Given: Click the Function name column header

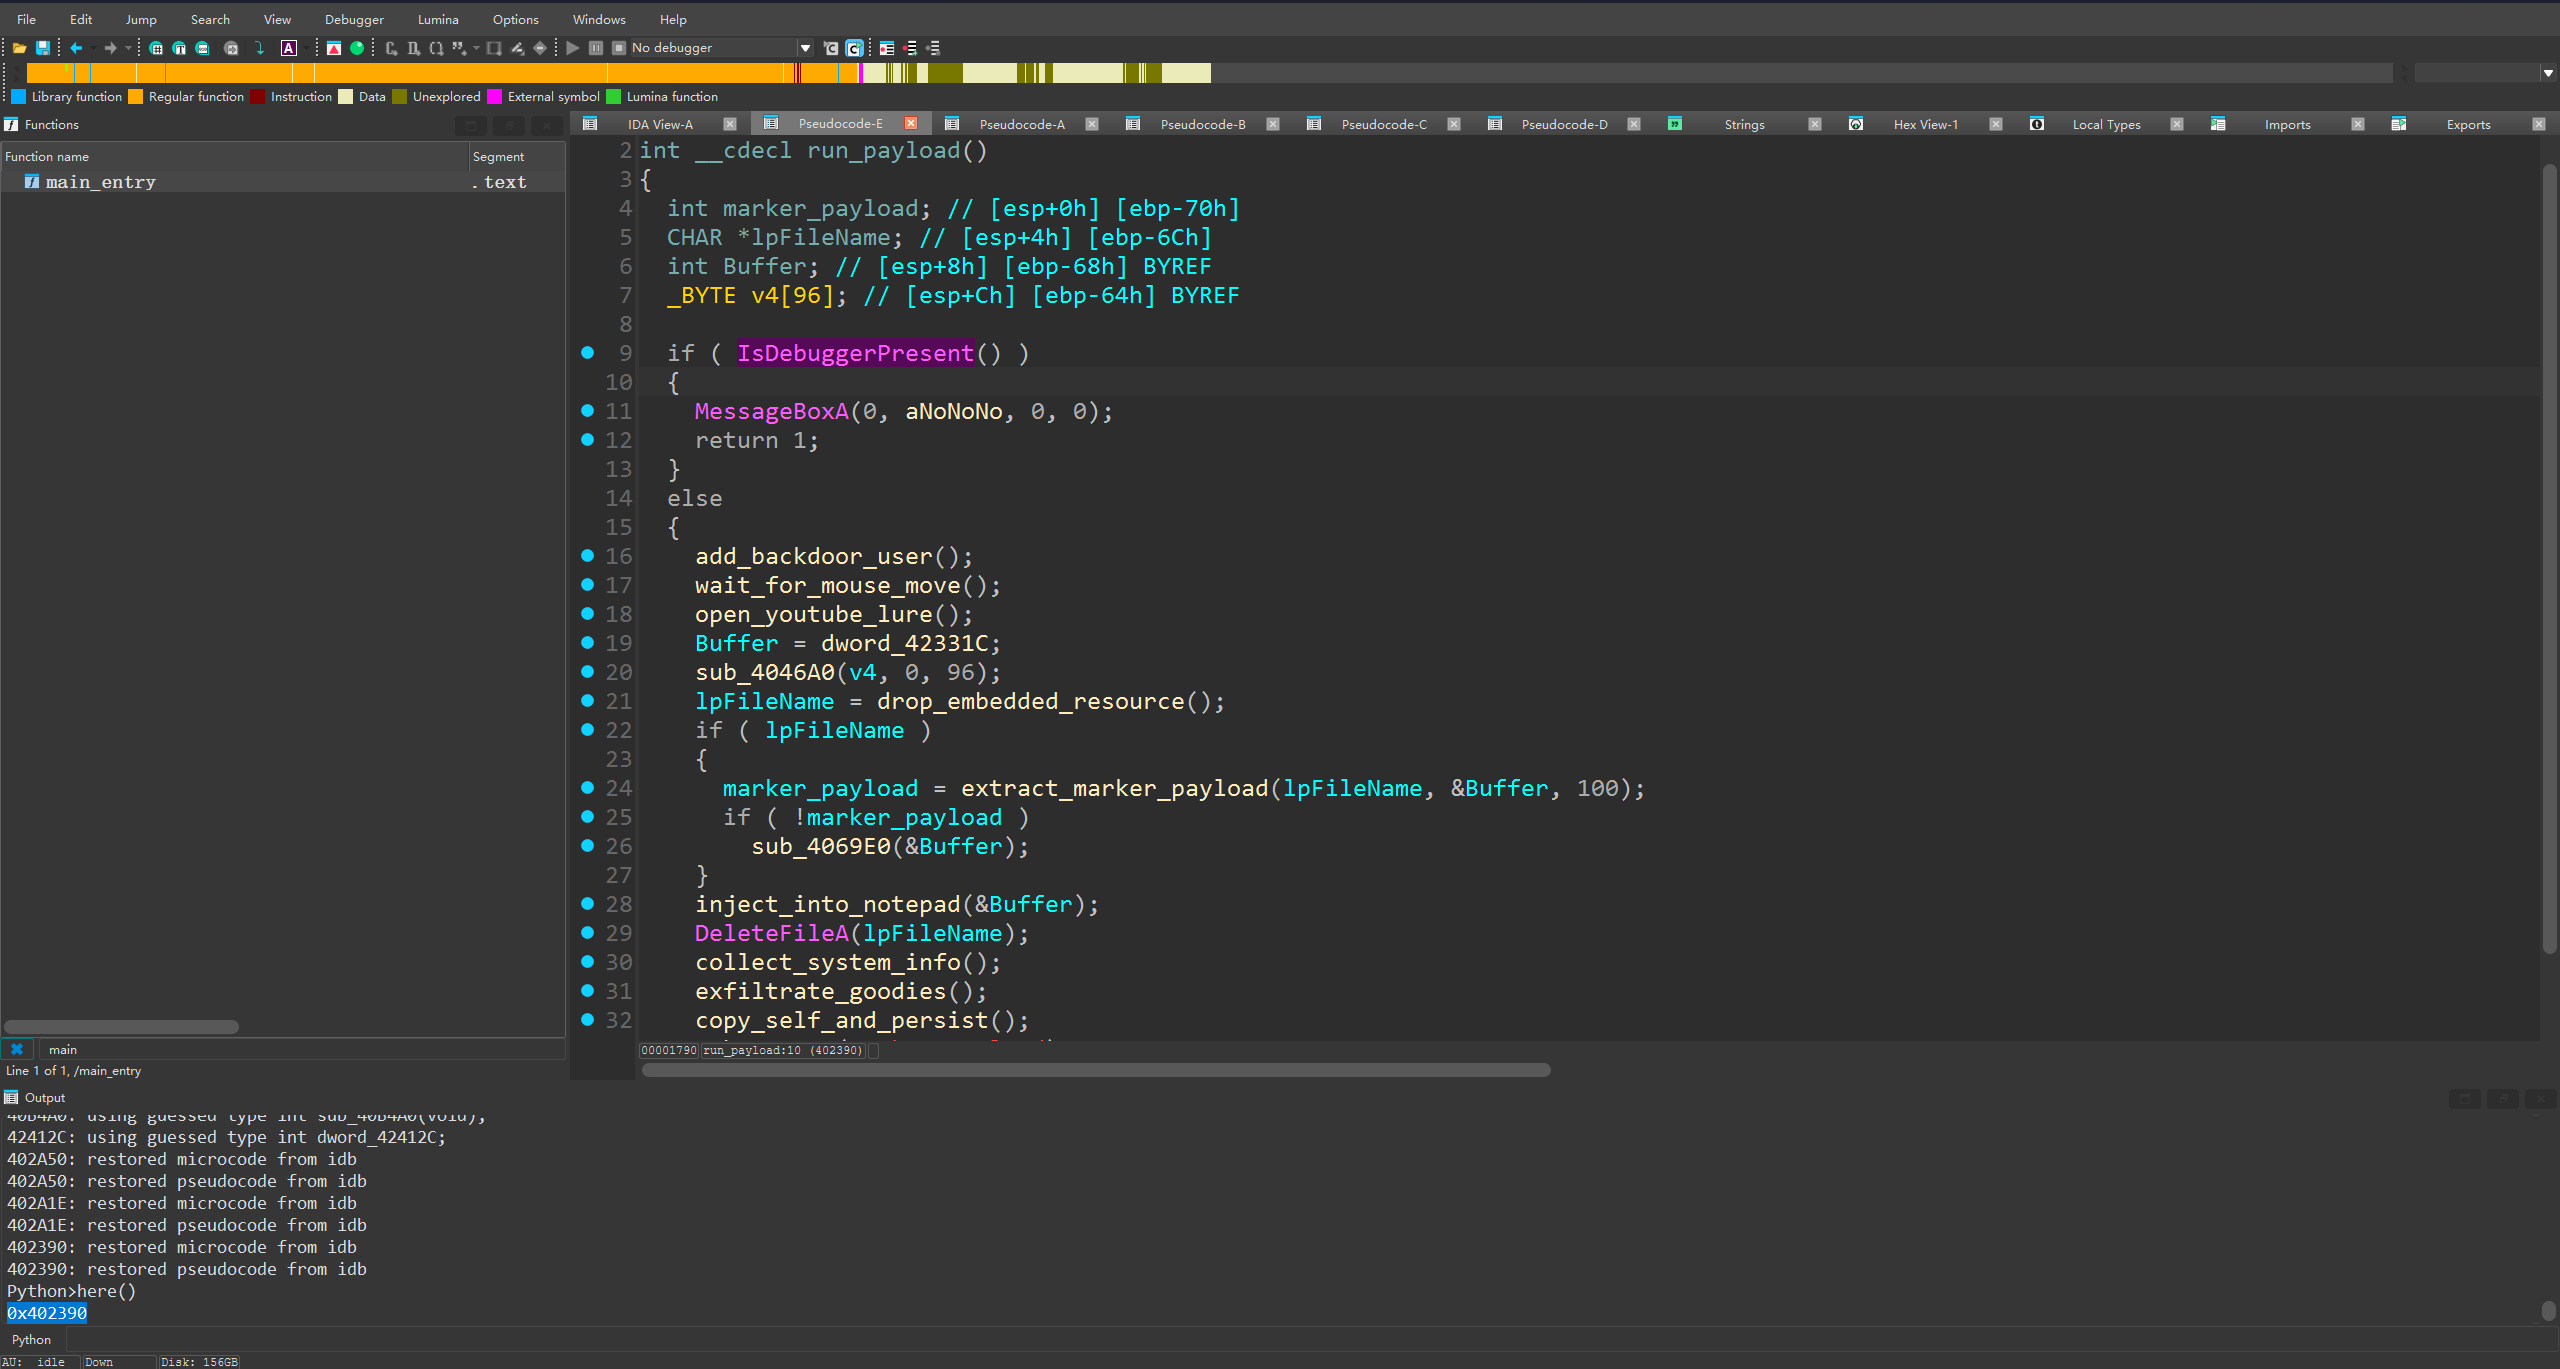Looking at the screenshot, I should (x=235, y=156).
